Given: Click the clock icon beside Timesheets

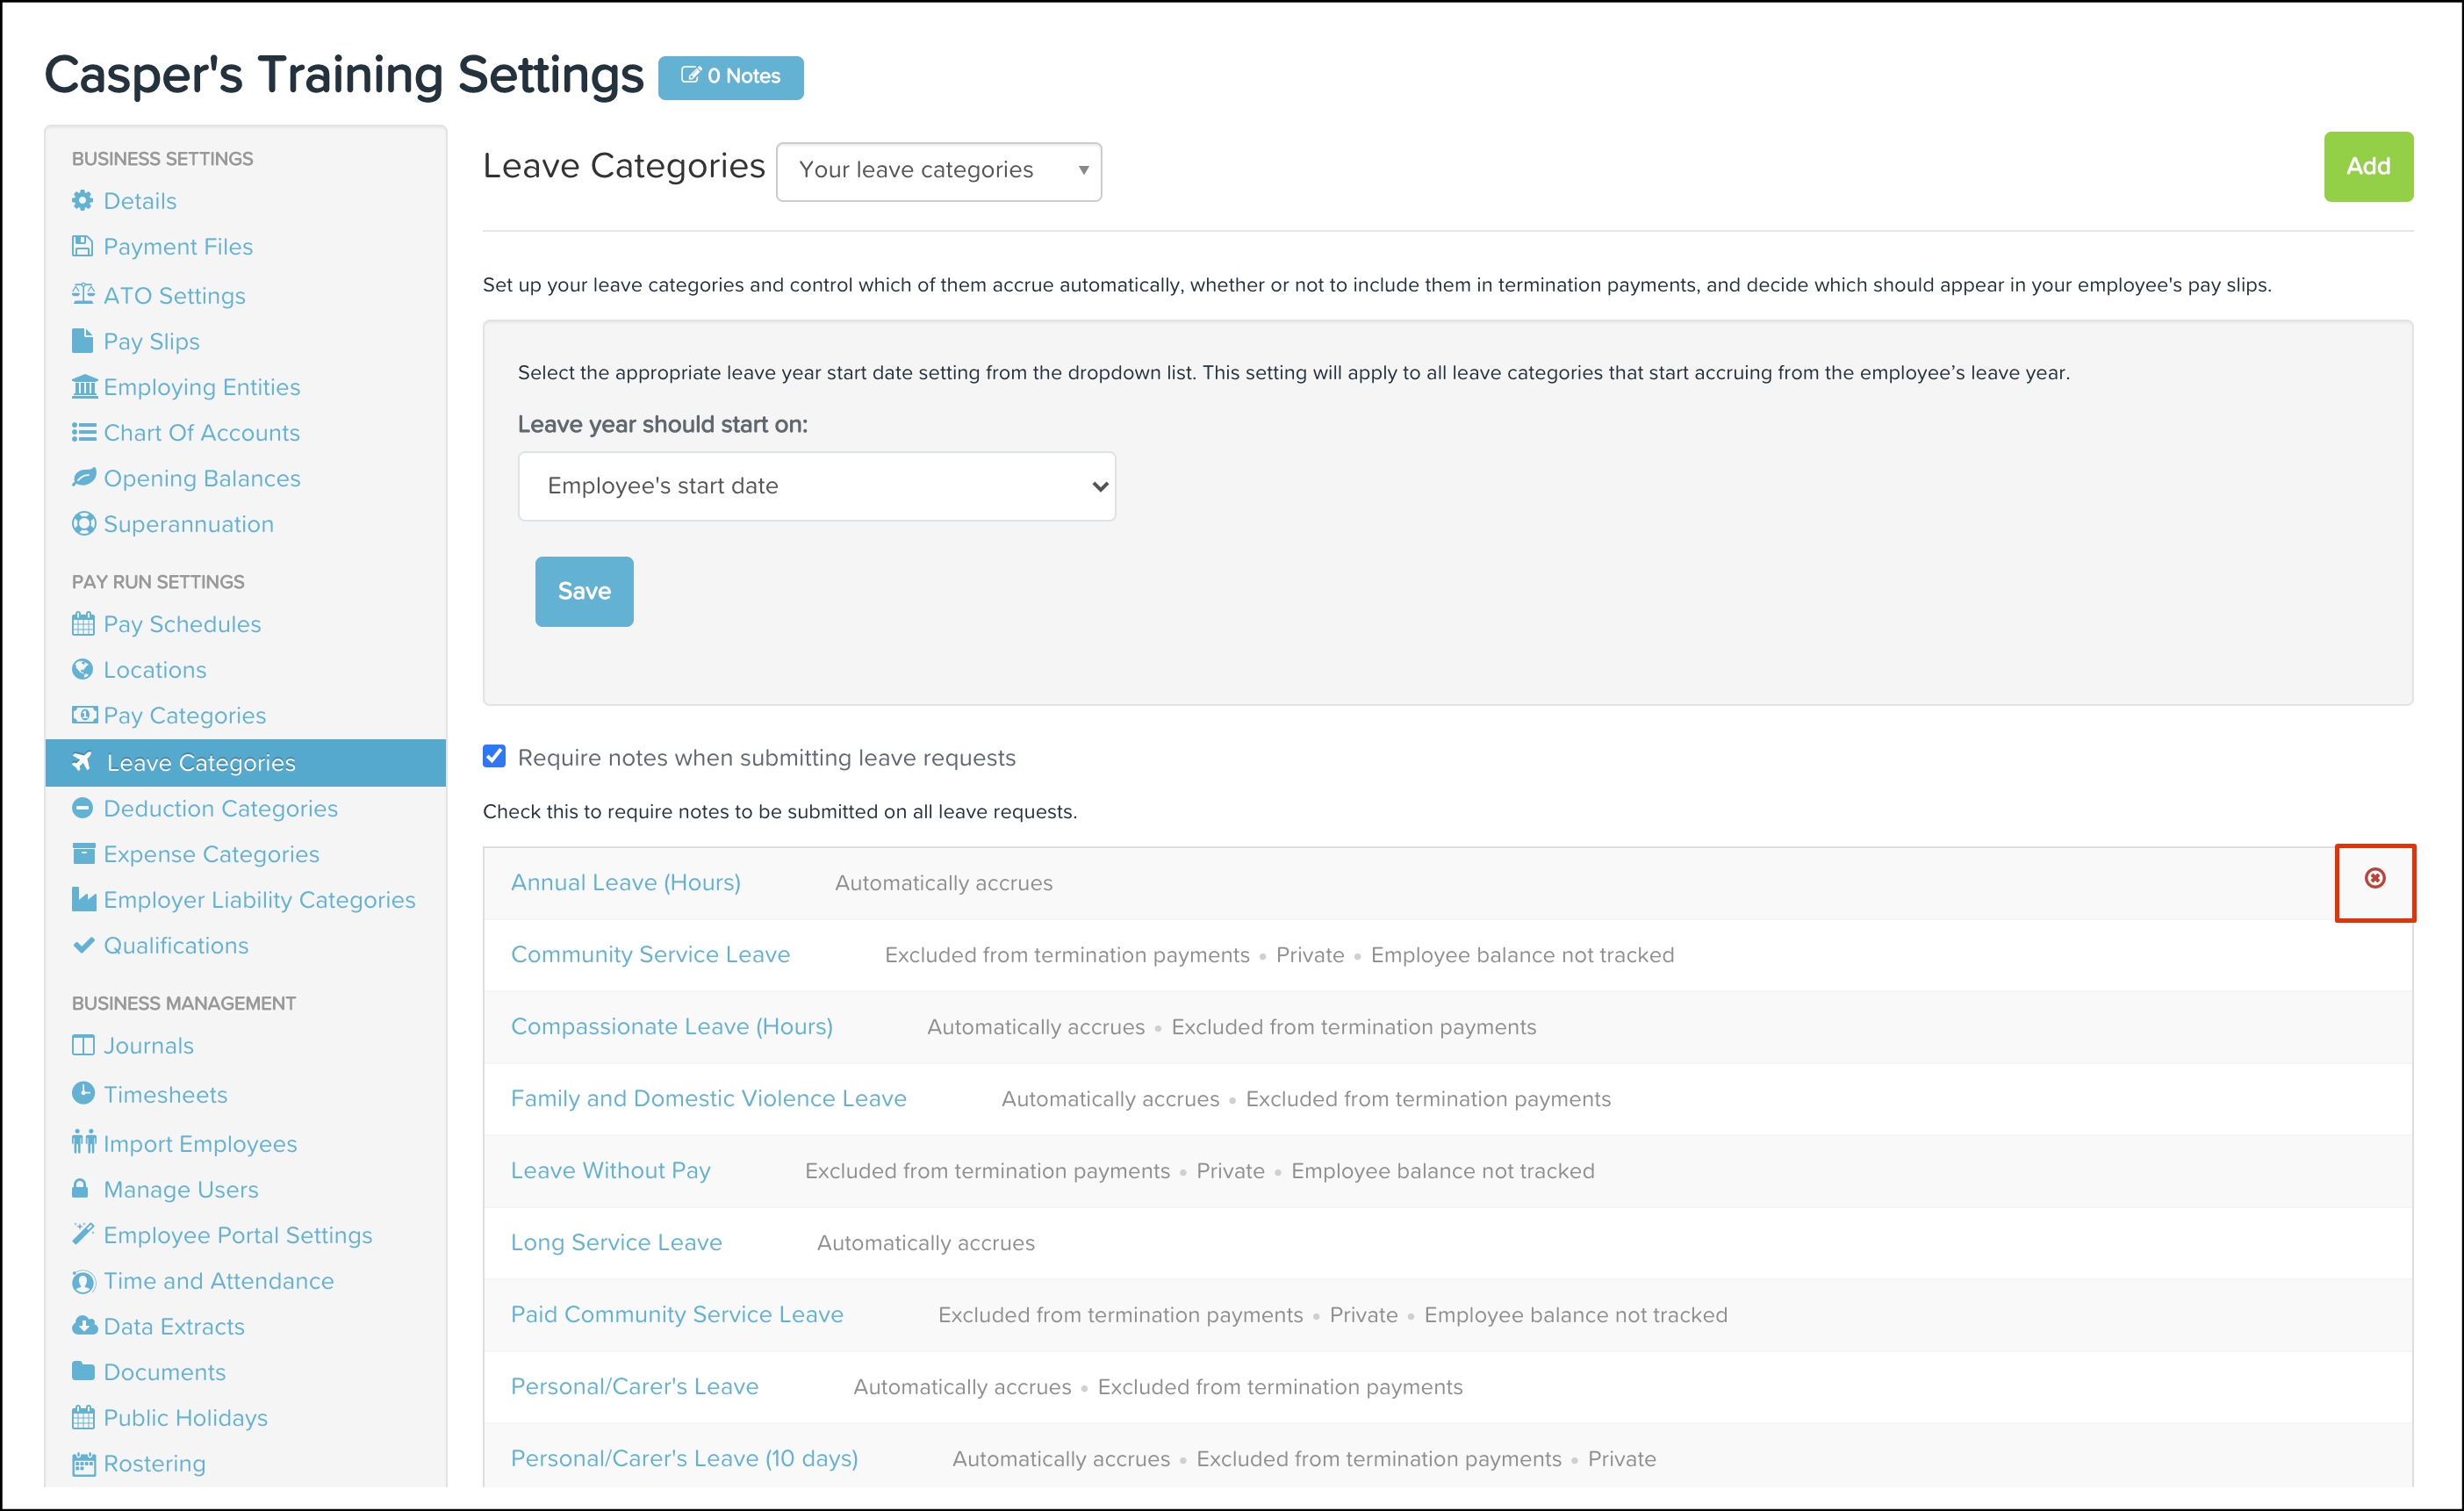Looking at the screenshot, I should (83, 1093).
